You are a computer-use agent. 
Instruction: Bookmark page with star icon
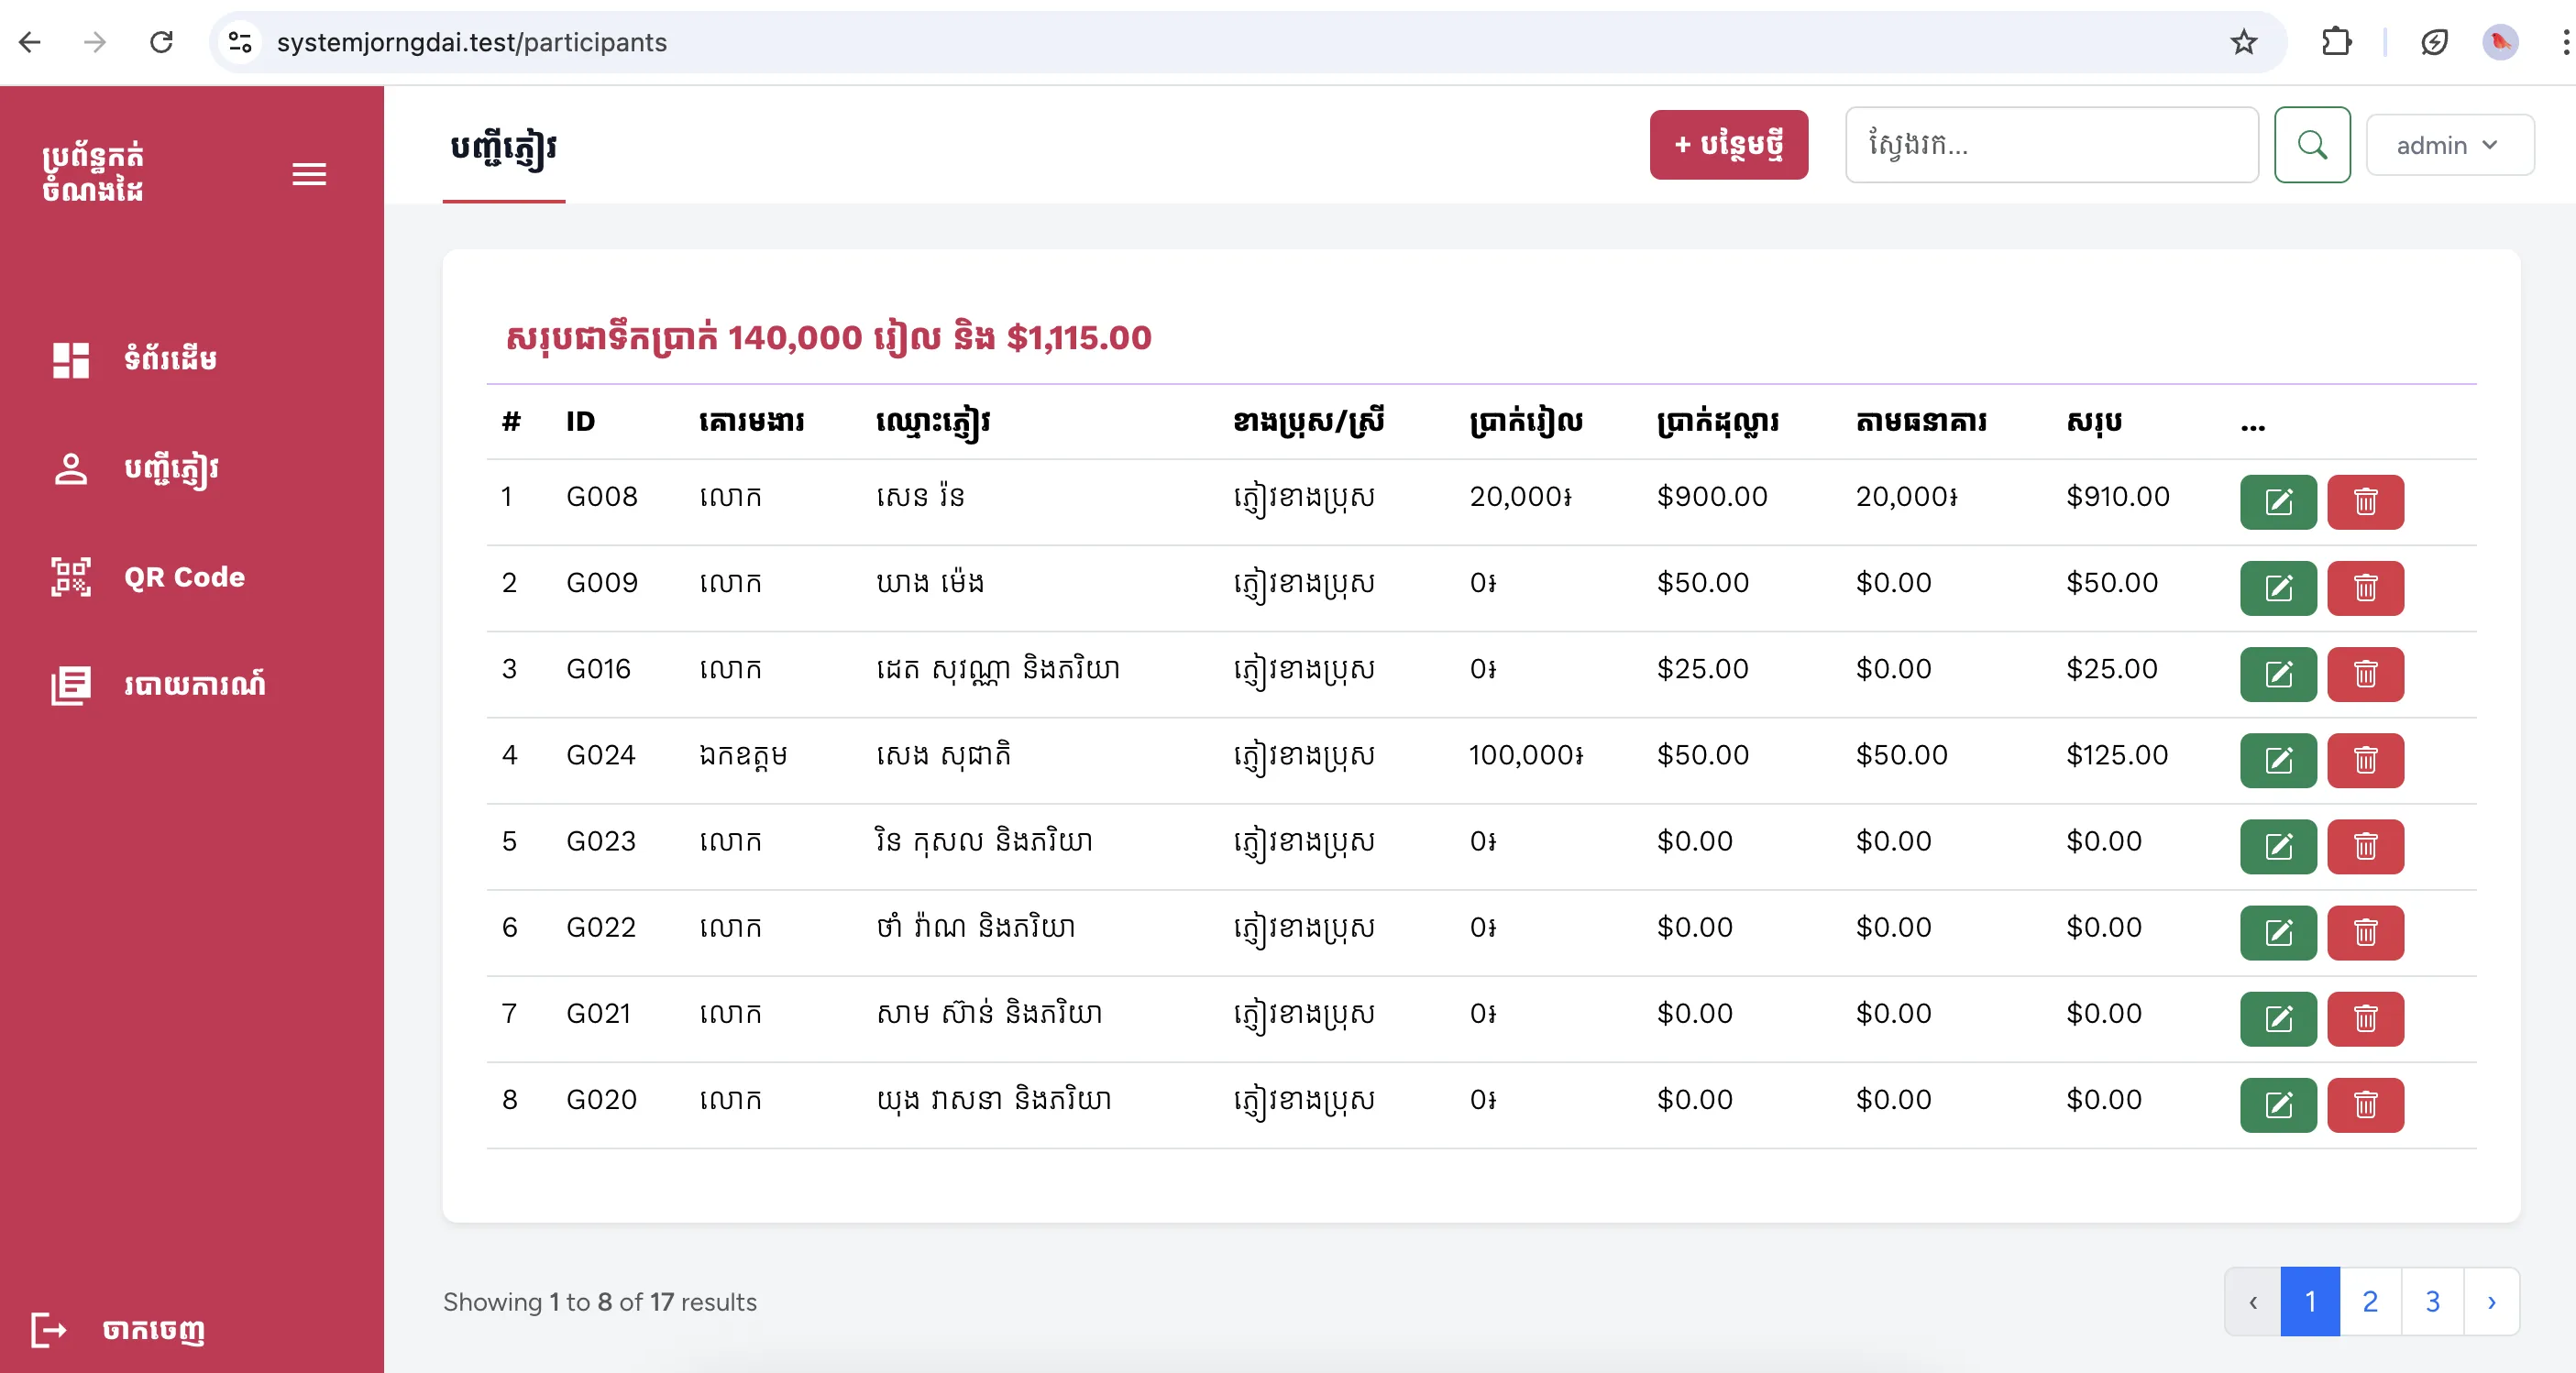[x=2243, y=42]
